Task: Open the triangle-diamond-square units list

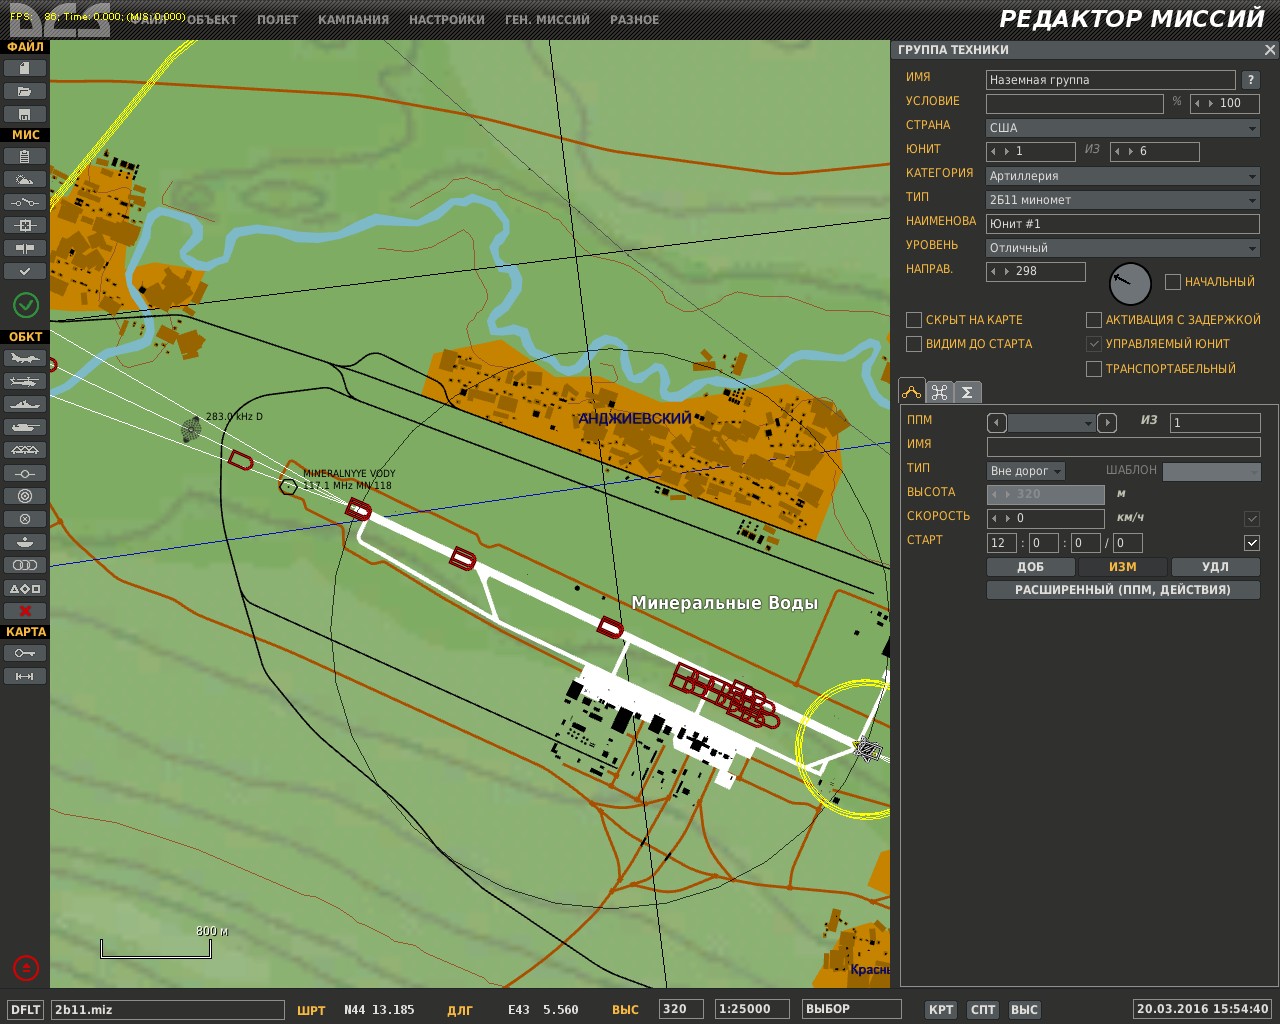Action: pyautogui.click(x=25, y=588)
